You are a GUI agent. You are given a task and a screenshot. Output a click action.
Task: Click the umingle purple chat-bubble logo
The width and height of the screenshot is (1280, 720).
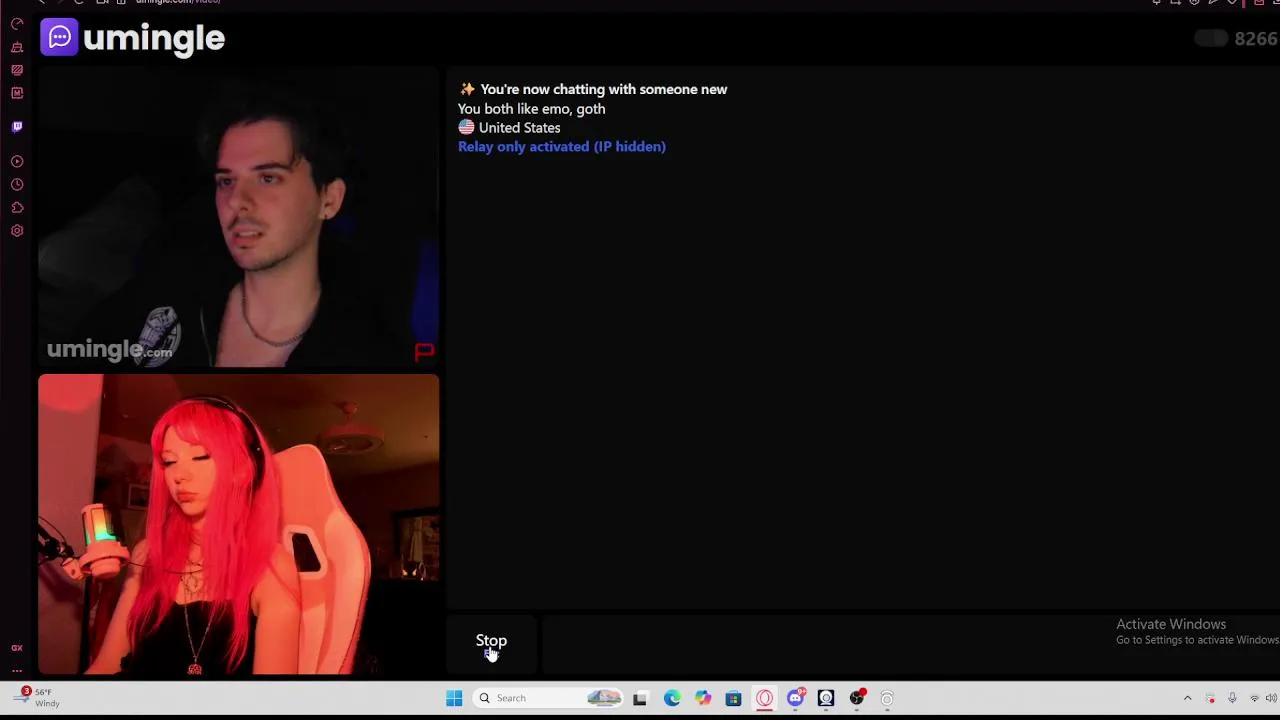(59, 38)
